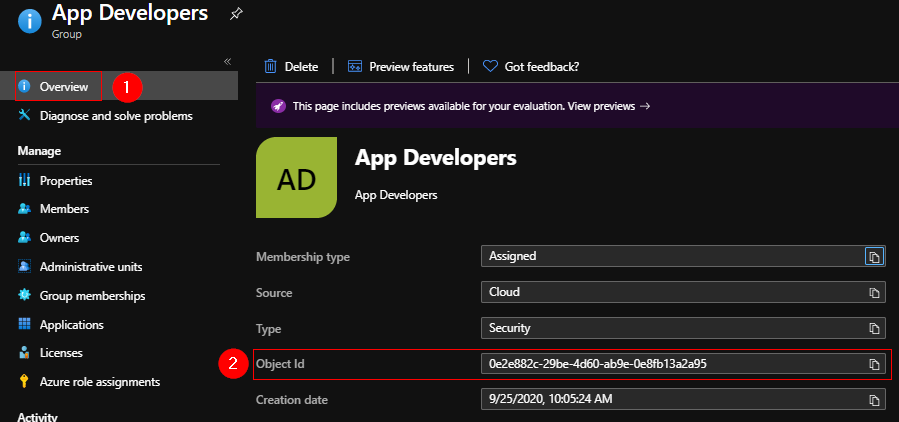Click Got feedback? link

[541, 67]
